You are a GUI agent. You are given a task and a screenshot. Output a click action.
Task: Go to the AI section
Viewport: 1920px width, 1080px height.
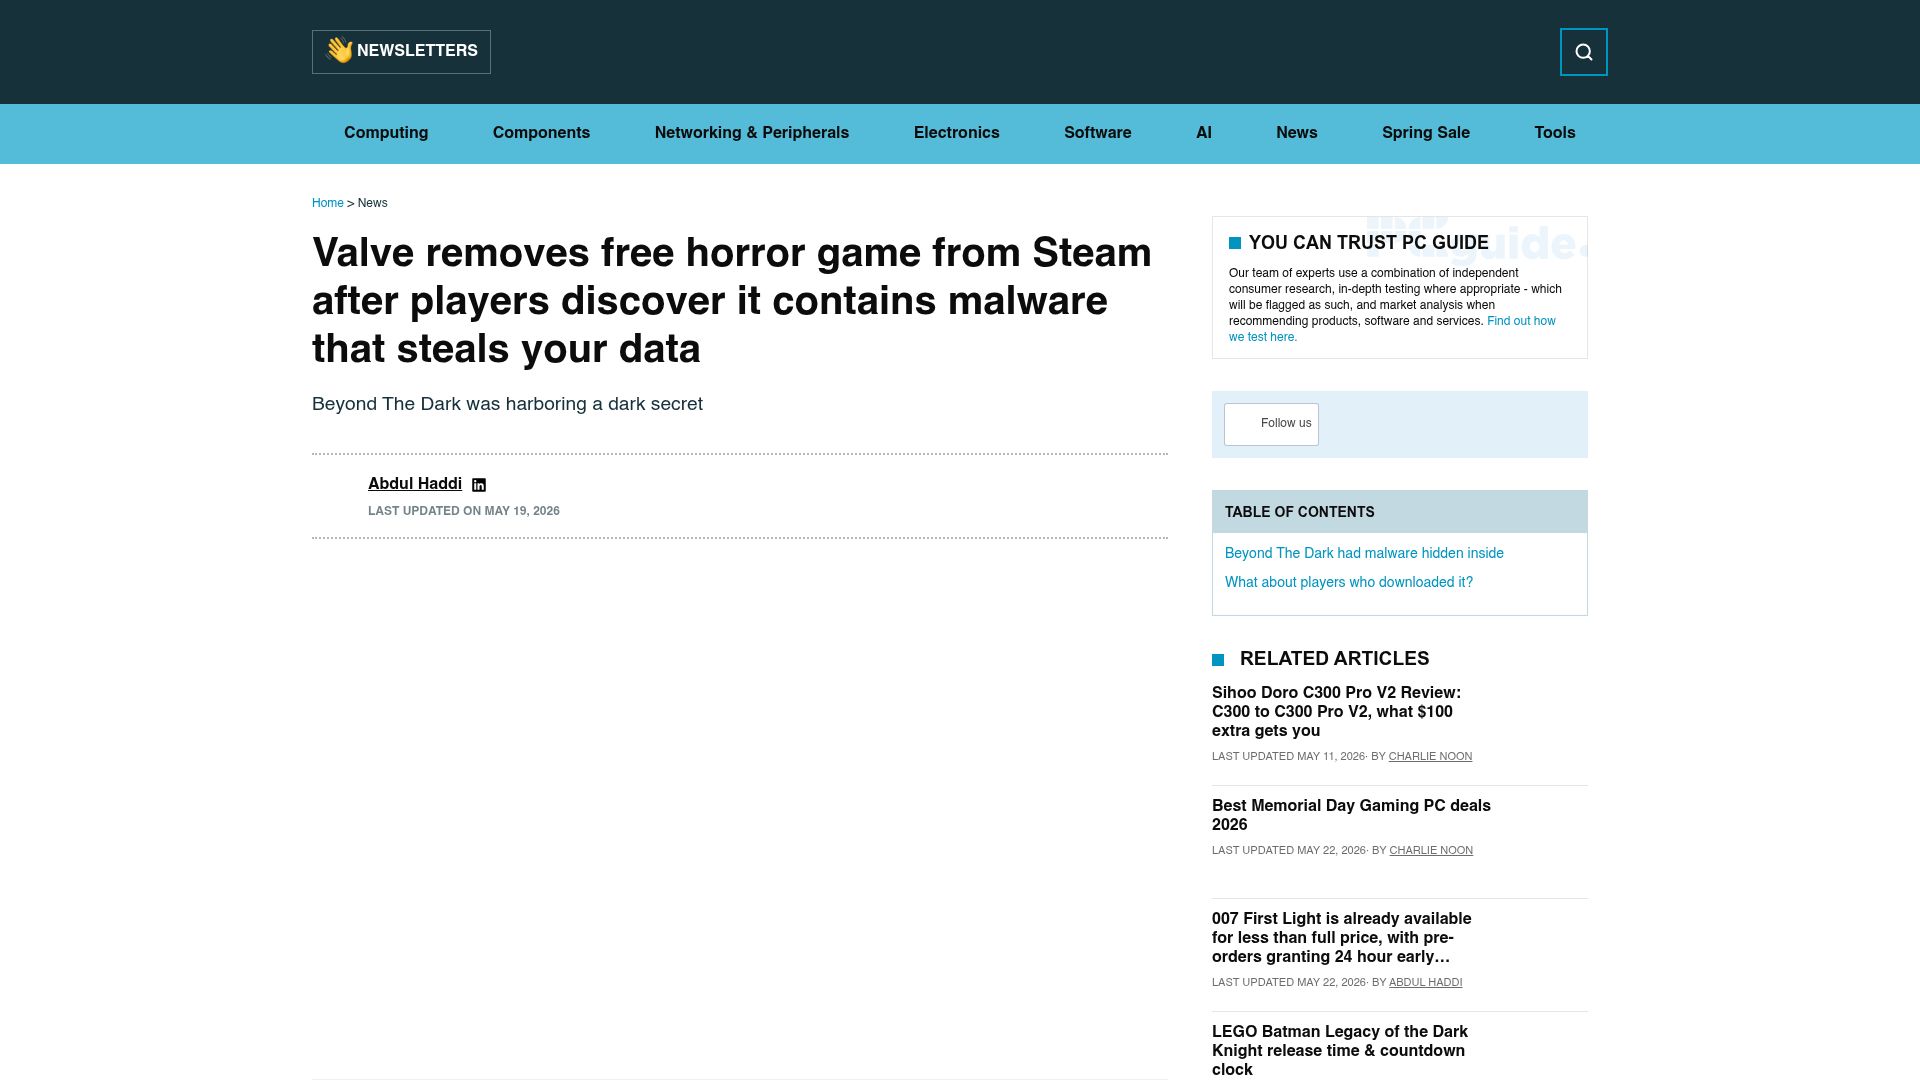[1204, 133]
